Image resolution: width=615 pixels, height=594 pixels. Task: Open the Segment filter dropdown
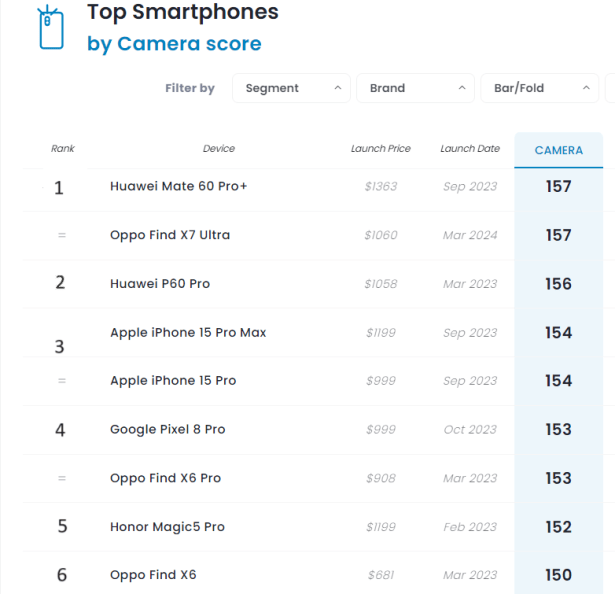point(291,88)
